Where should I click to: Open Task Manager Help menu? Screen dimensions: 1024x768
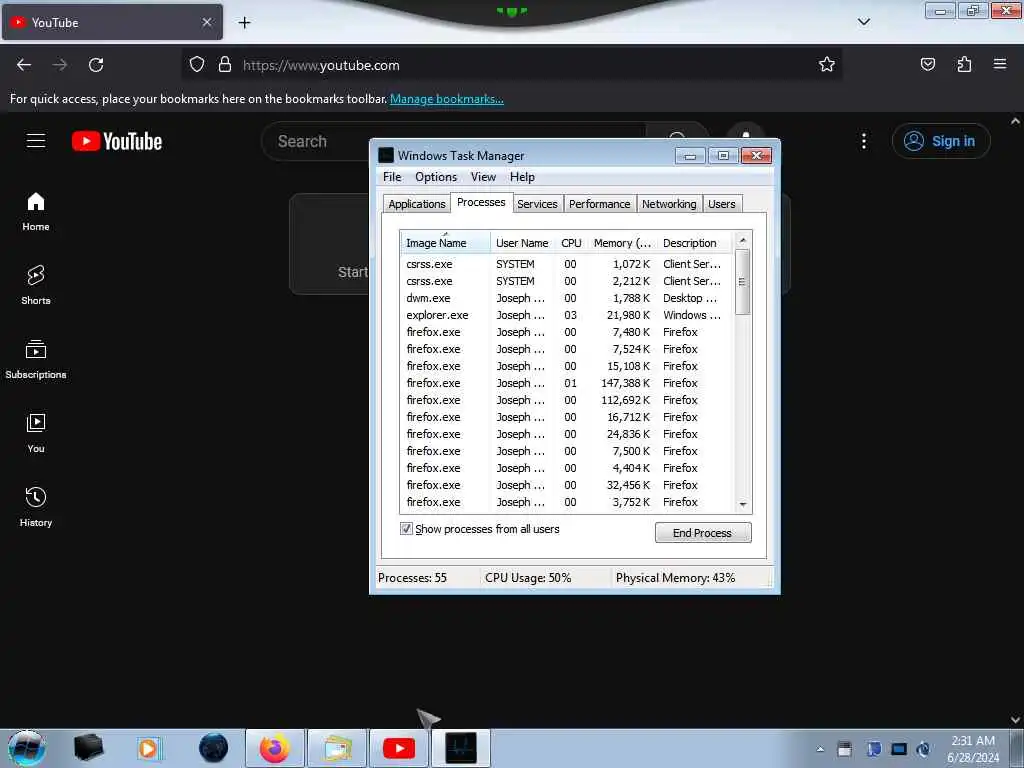[x=522, y=177]
